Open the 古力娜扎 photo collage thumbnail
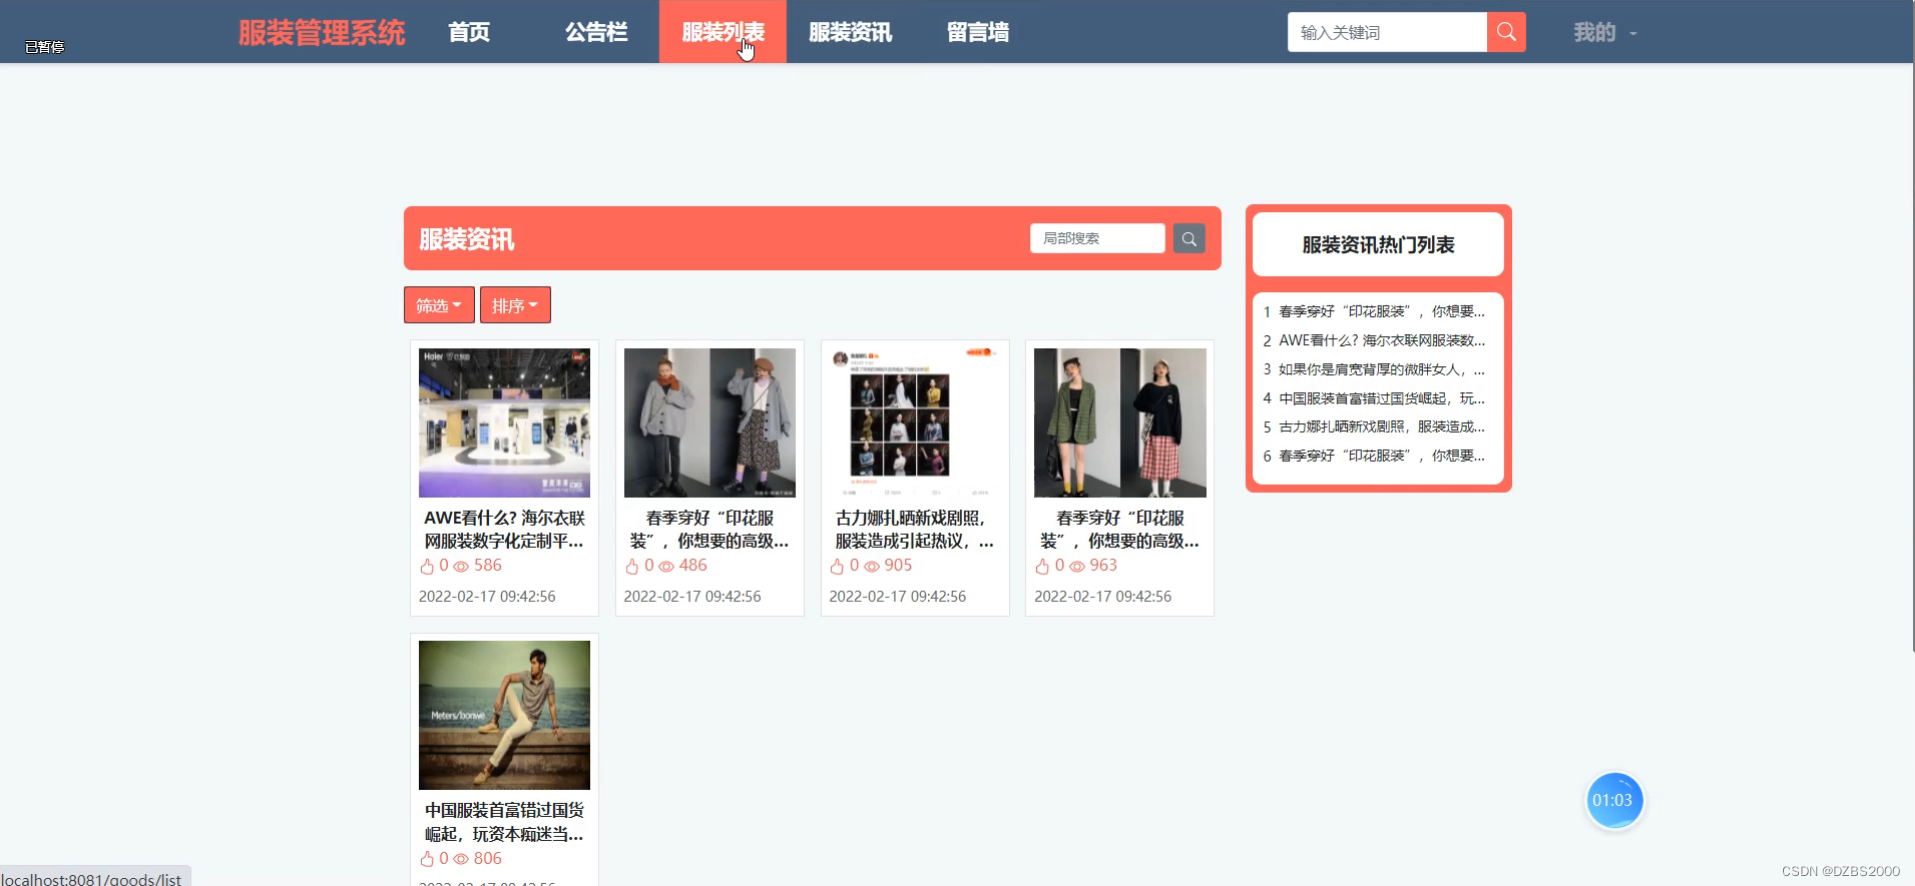 (915, 422)
